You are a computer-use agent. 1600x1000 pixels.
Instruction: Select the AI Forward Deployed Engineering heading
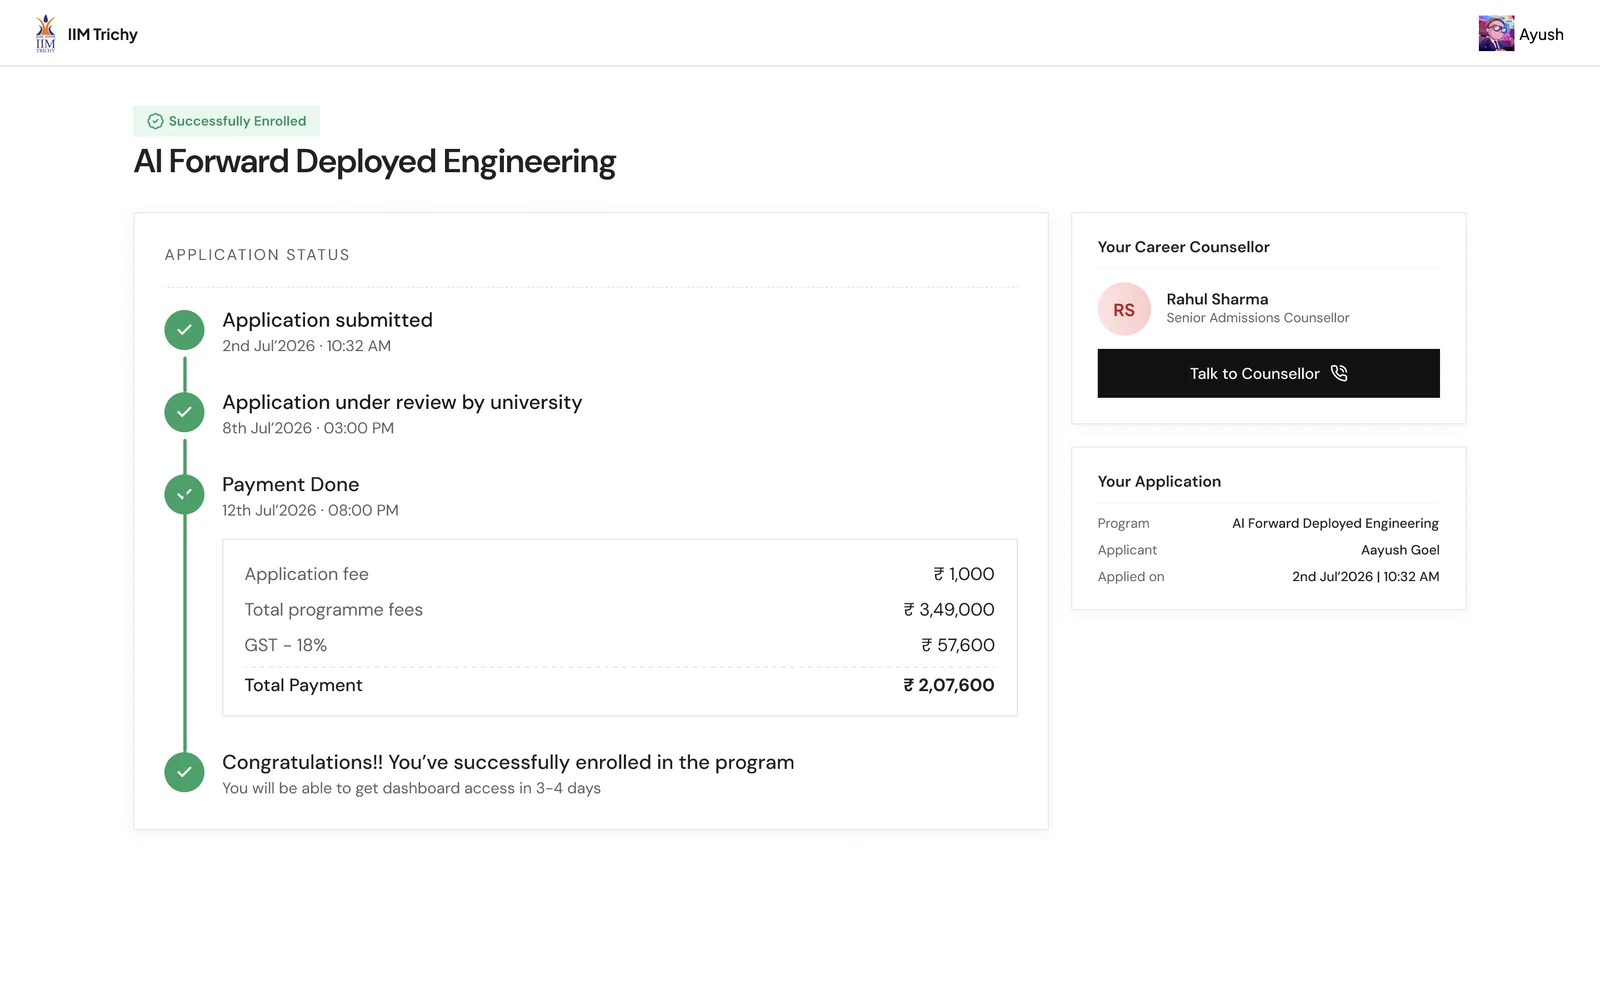[x=375, y=161]
